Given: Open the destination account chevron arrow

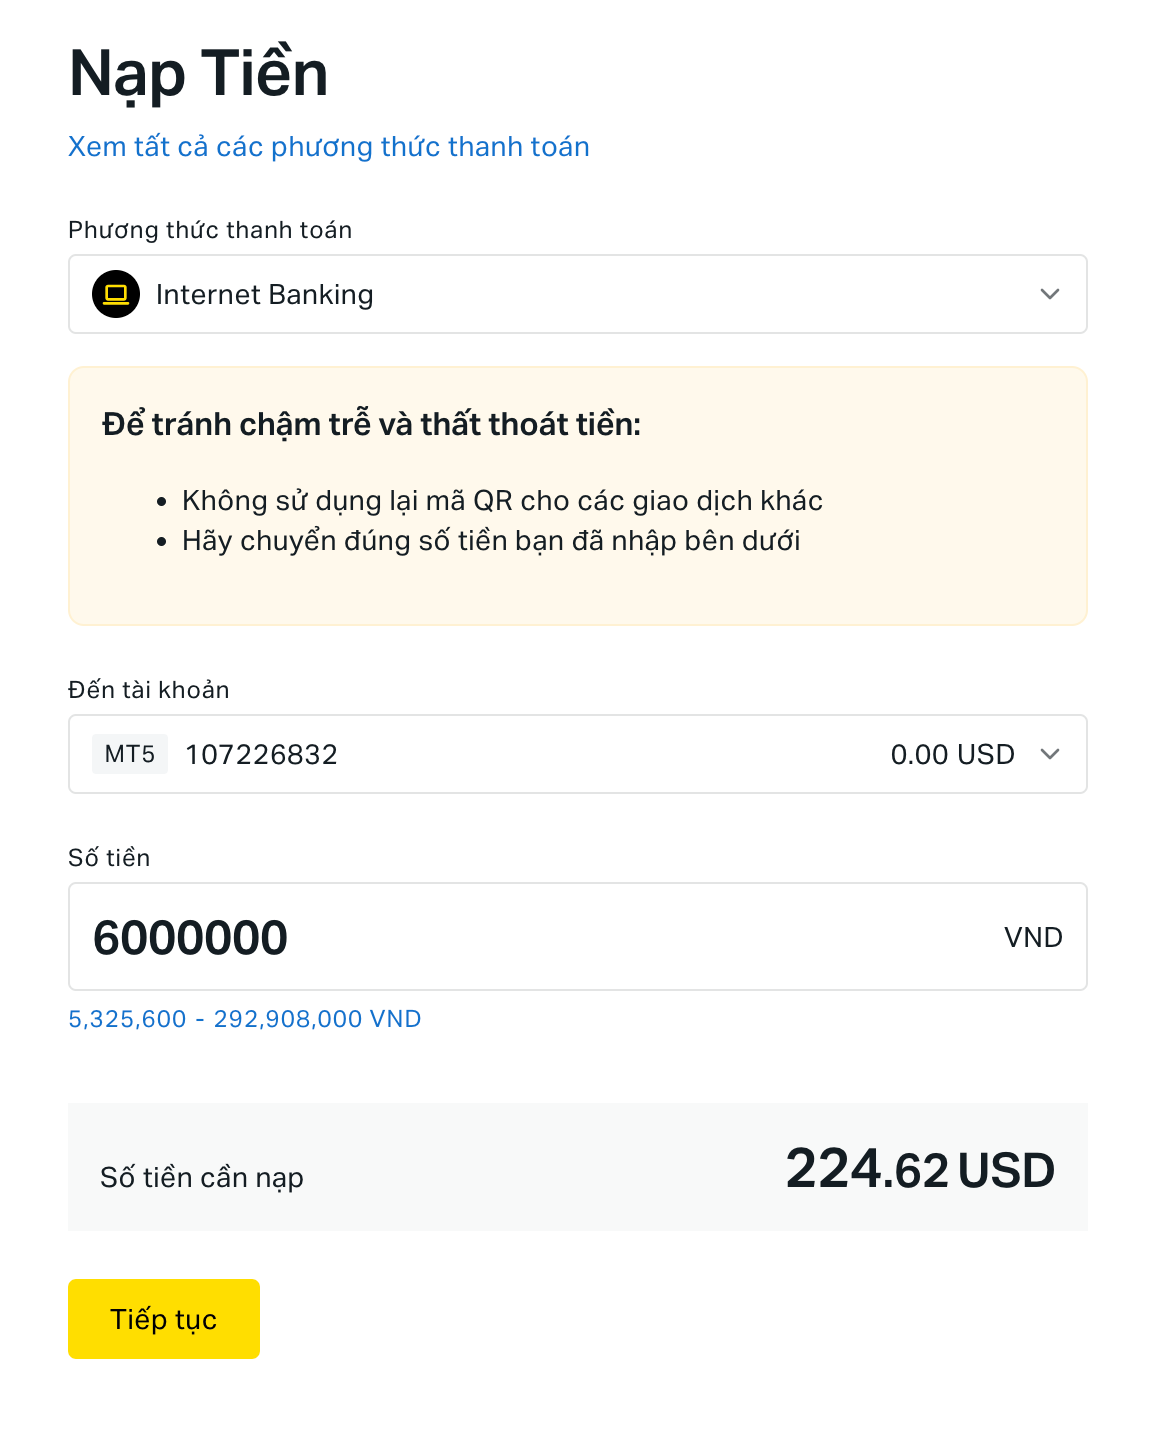Looking at the screenshot, I should coord(1049,754).
